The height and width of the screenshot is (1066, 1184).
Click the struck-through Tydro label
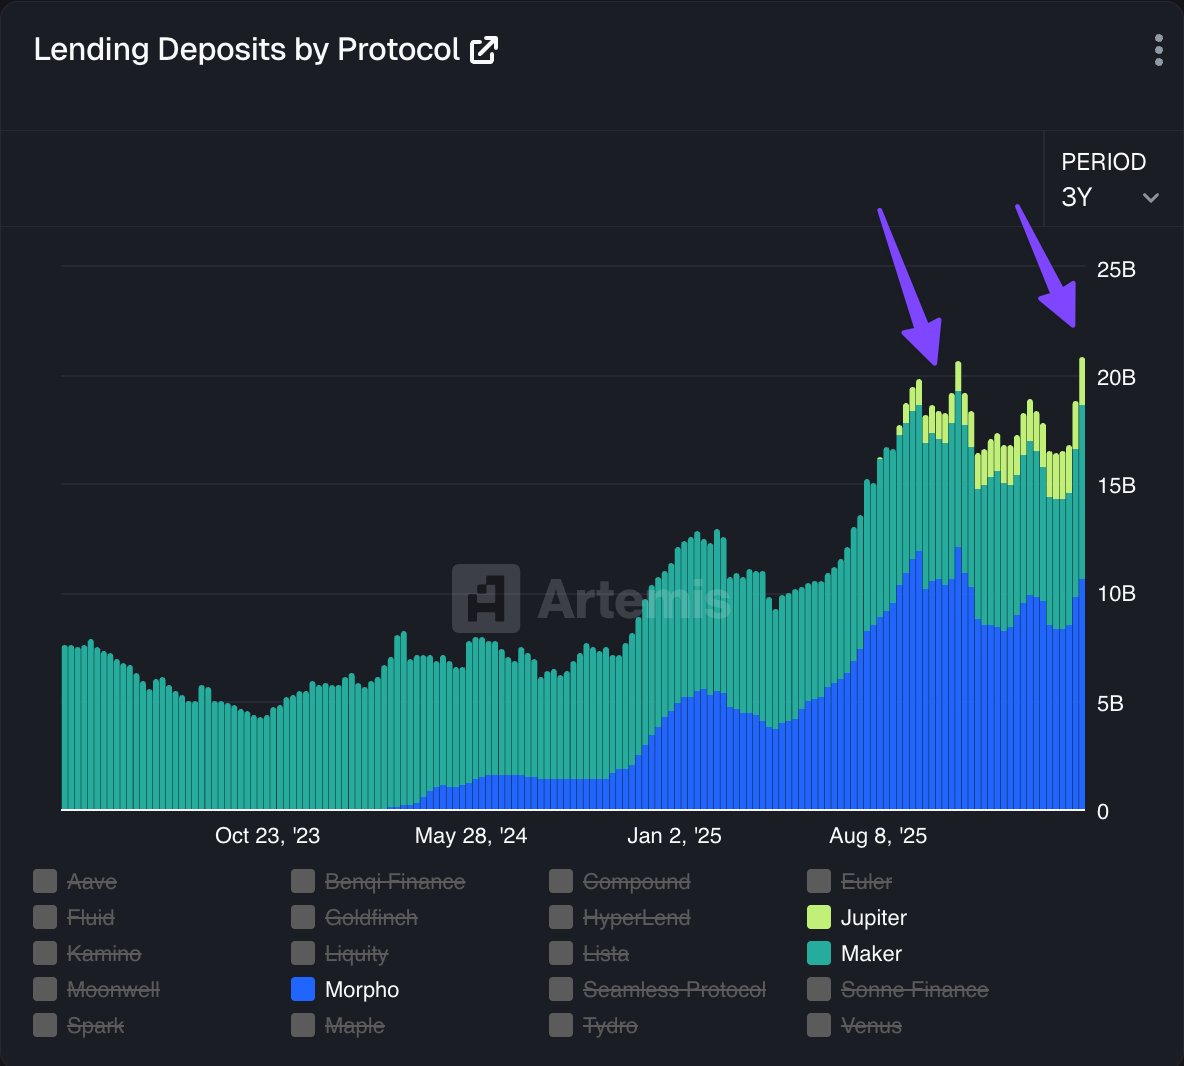click(x=610, y=1026)
